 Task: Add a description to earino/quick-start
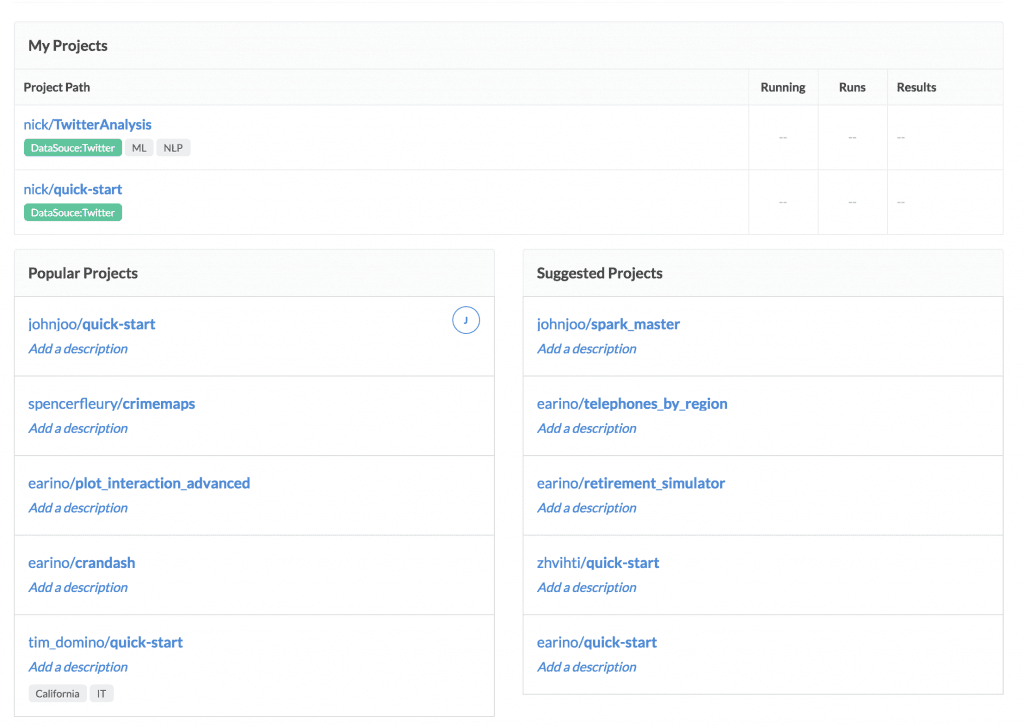(586, 667)
